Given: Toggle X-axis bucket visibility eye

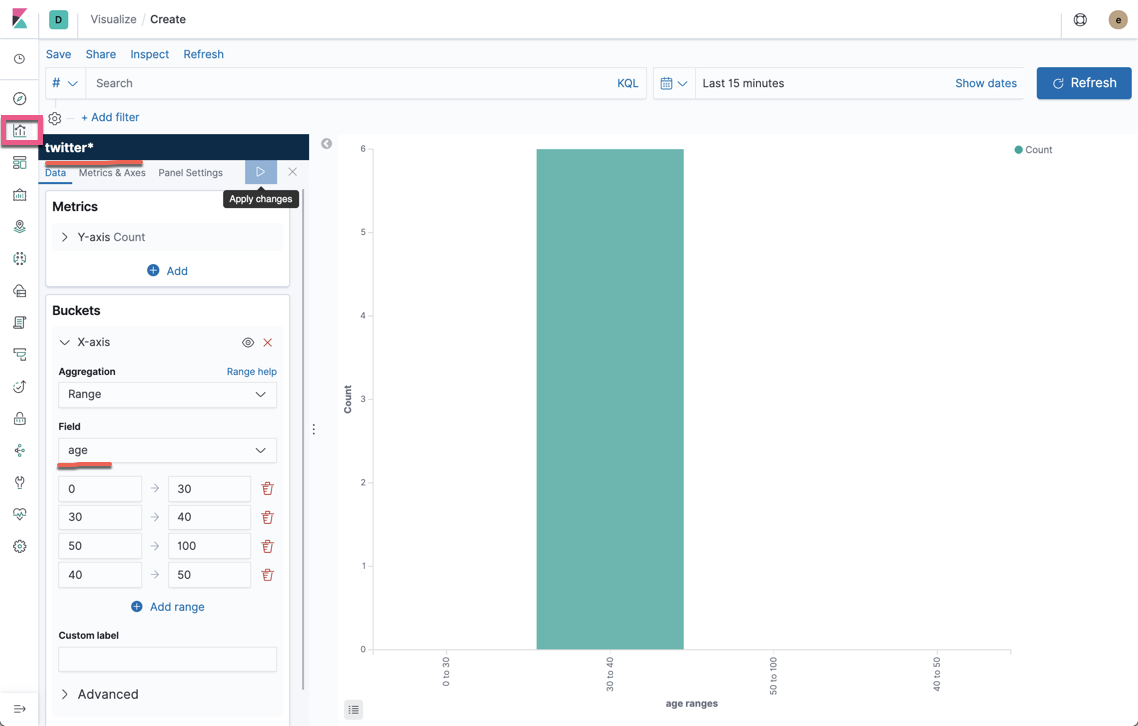Looking at the screenshot, I should click(x=247, y=343).
